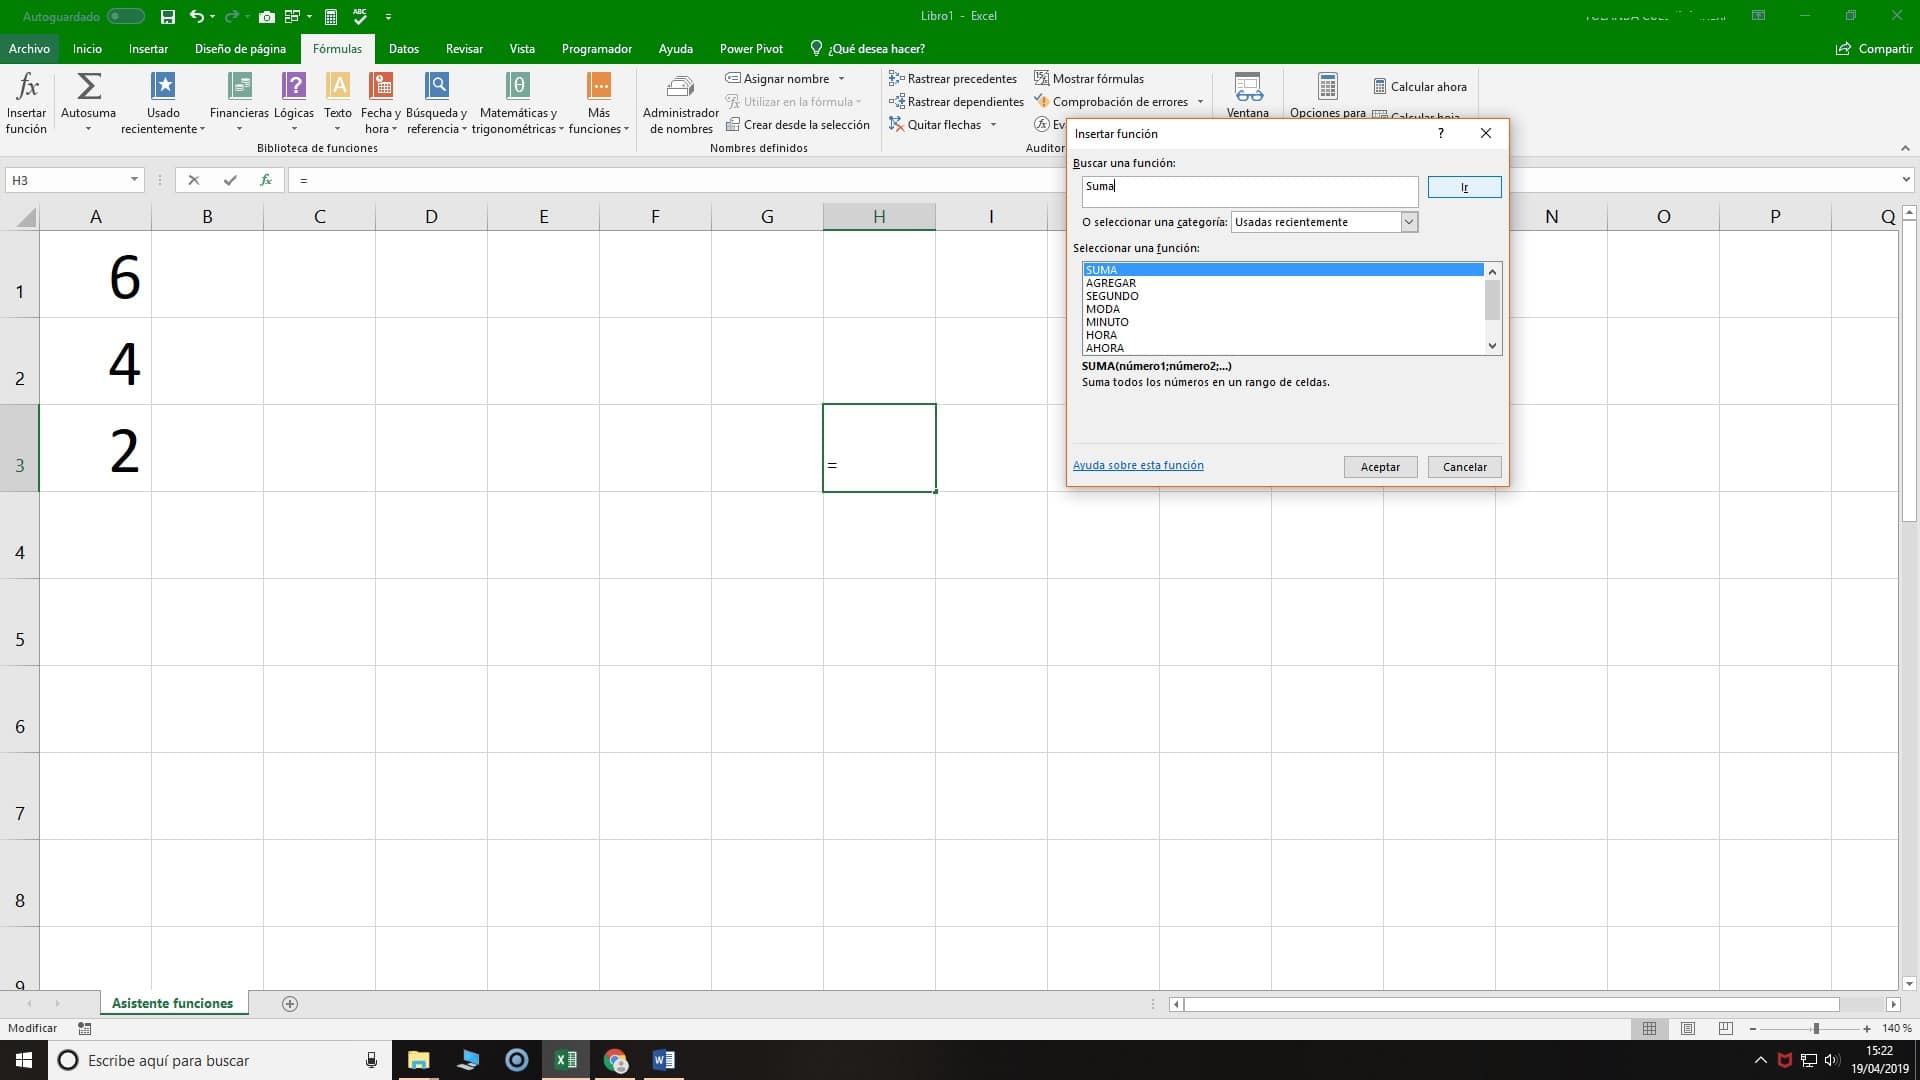Viewport: 1920px width, 1080px height.
Task: Switch to the Diseño de página tab
Action: point(240,48)
